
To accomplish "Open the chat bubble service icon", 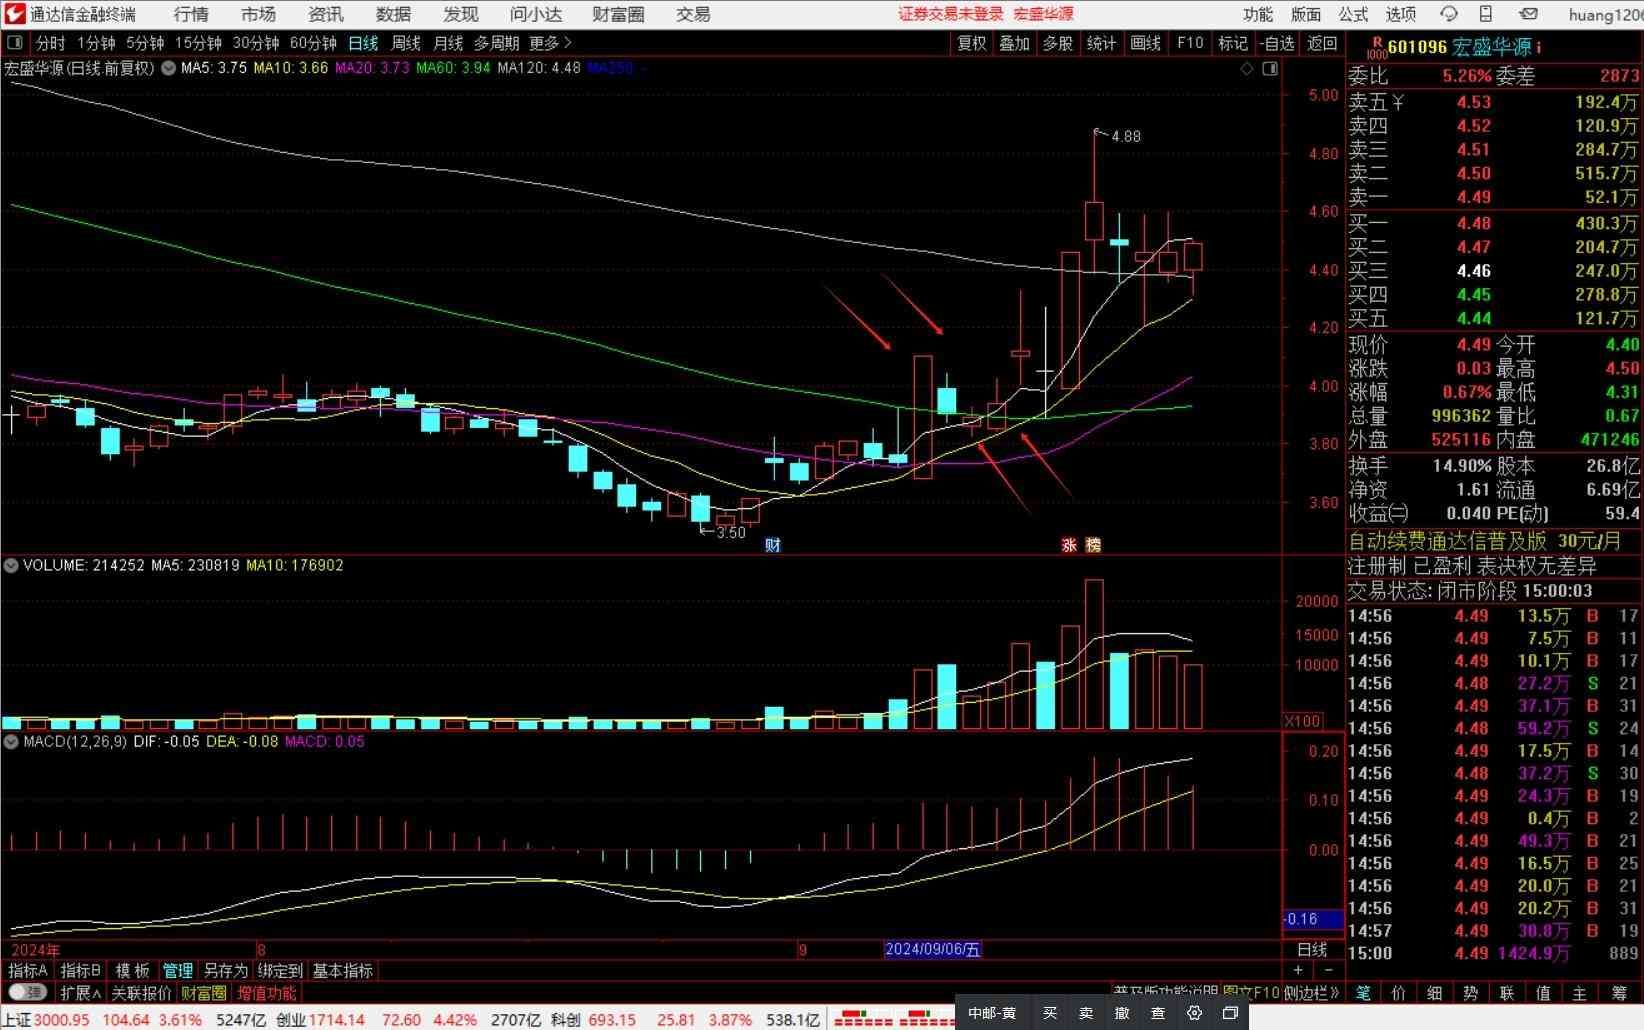I will pyautogui.click(x=1449, y=14).
